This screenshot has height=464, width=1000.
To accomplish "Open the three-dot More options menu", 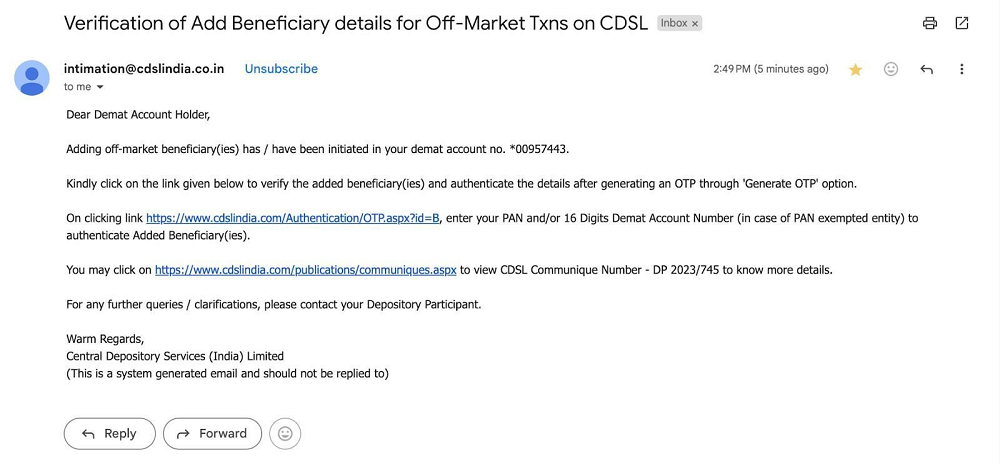I will pyautogui.click(x=962, y=69).
